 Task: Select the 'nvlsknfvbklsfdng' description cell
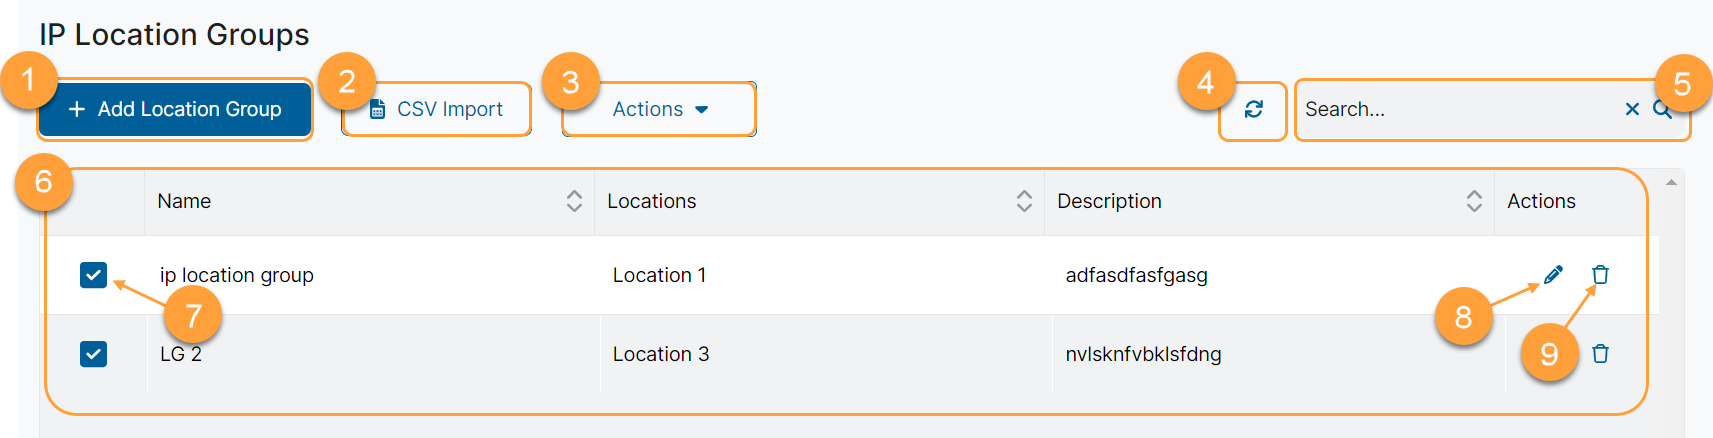coord(1143,354)
